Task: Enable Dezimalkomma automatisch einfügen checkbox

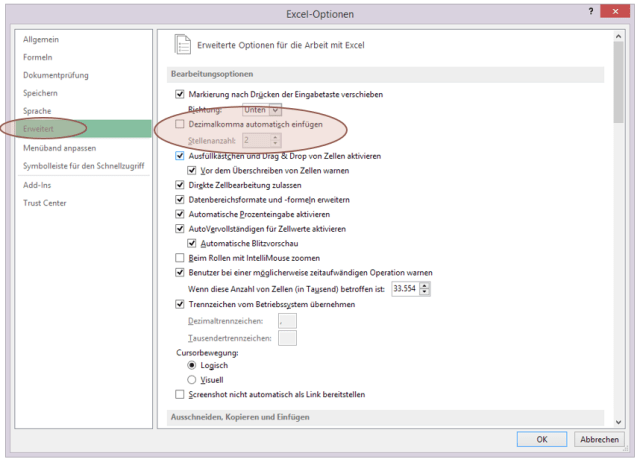Action: pos(180,125)
